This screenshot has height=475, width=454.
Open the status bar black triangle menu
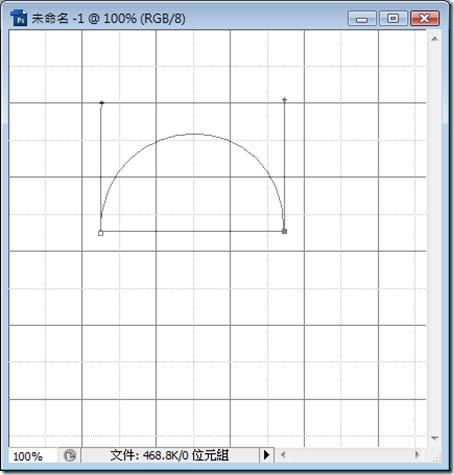(266, 455)
